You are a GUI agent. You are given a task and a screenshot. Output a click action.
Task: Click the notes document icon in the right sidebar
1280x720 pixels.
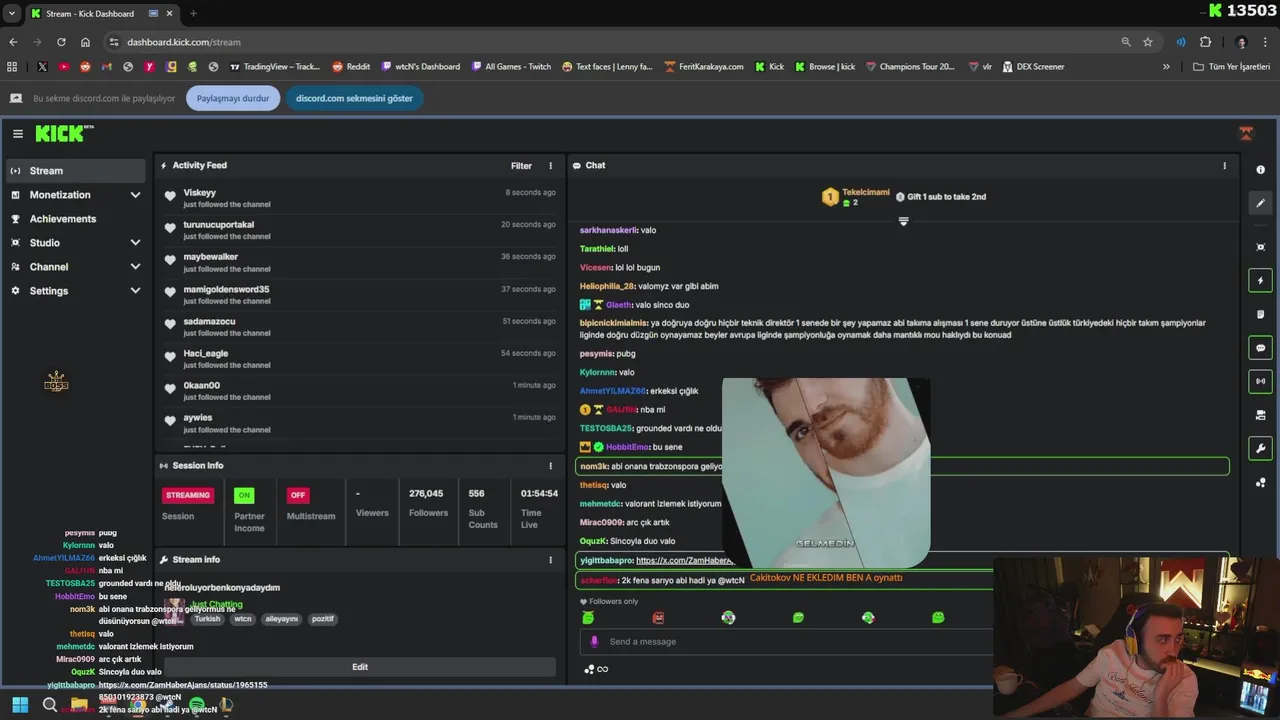tap(1260, 314)
